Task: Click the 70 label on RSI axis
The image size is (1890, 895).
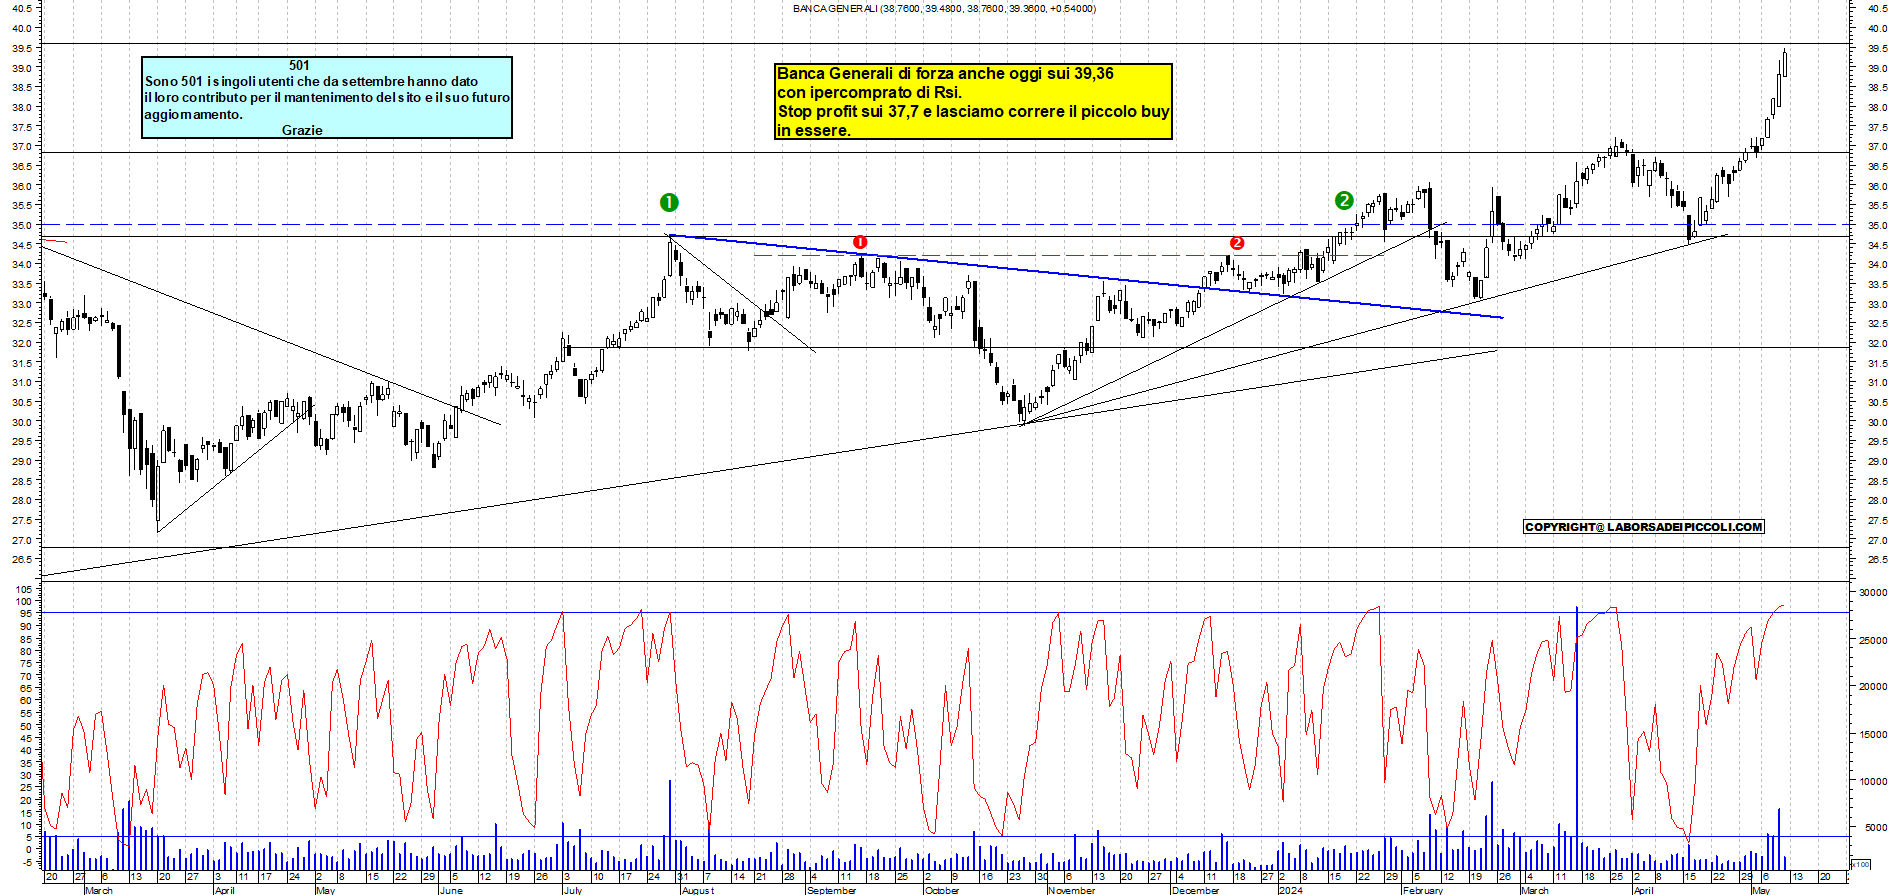Action: [x=28, y=676]
